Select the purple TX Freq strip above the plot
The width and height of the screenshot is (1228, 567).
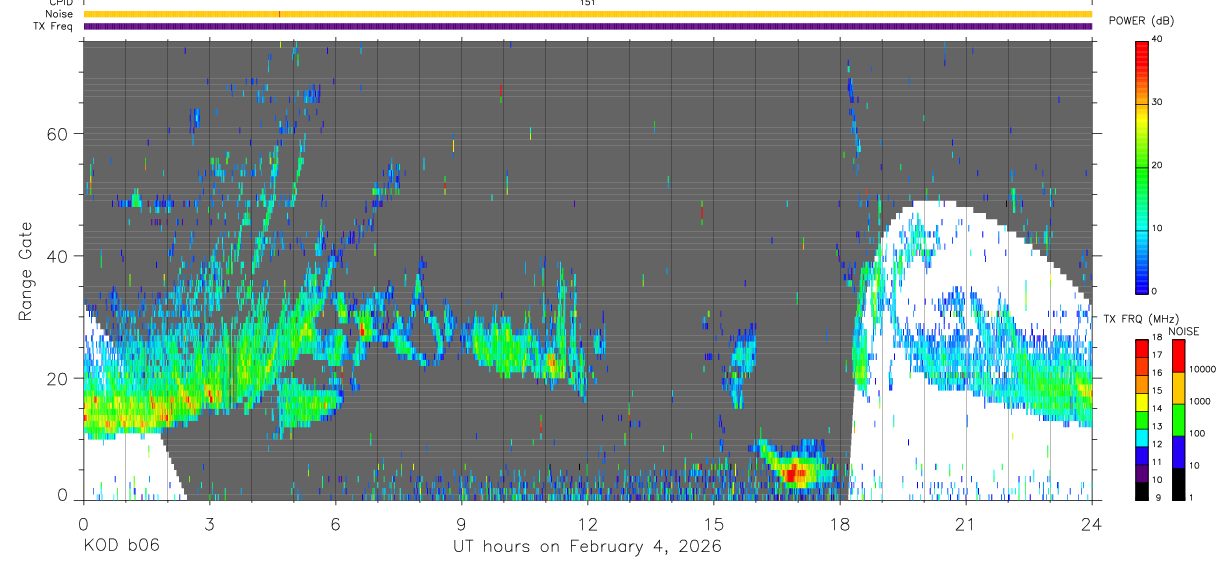coord(588,26)
